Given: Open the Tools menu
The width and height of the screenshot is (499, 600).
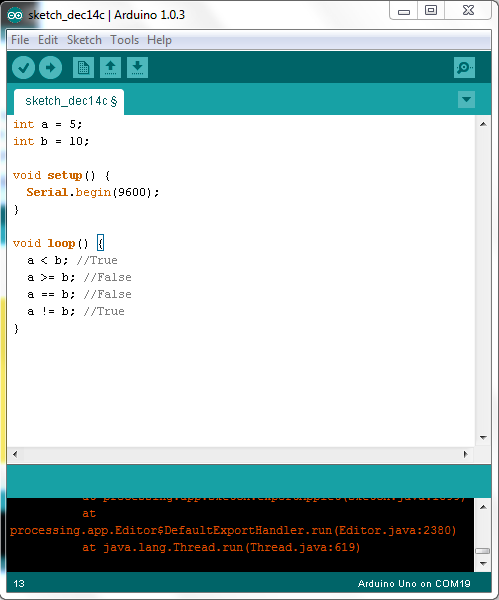Looking at the screenshot, I should 124,40.
